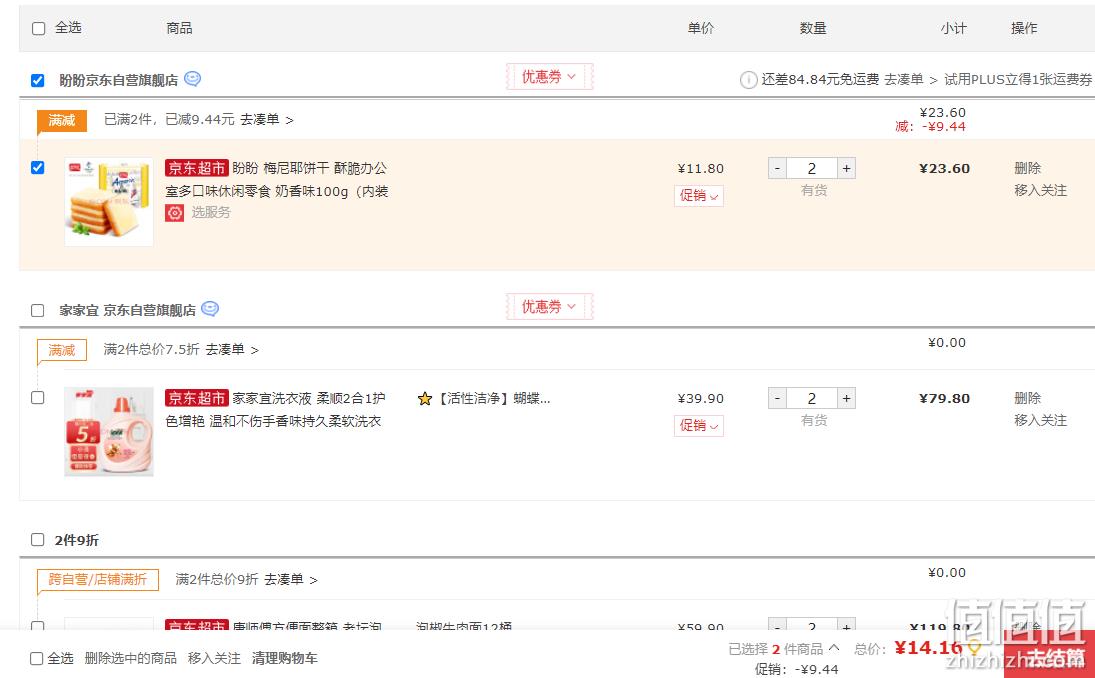Expand 促销 dropdown under ¥39.90
1095x678 pixels.
point(698,425)
